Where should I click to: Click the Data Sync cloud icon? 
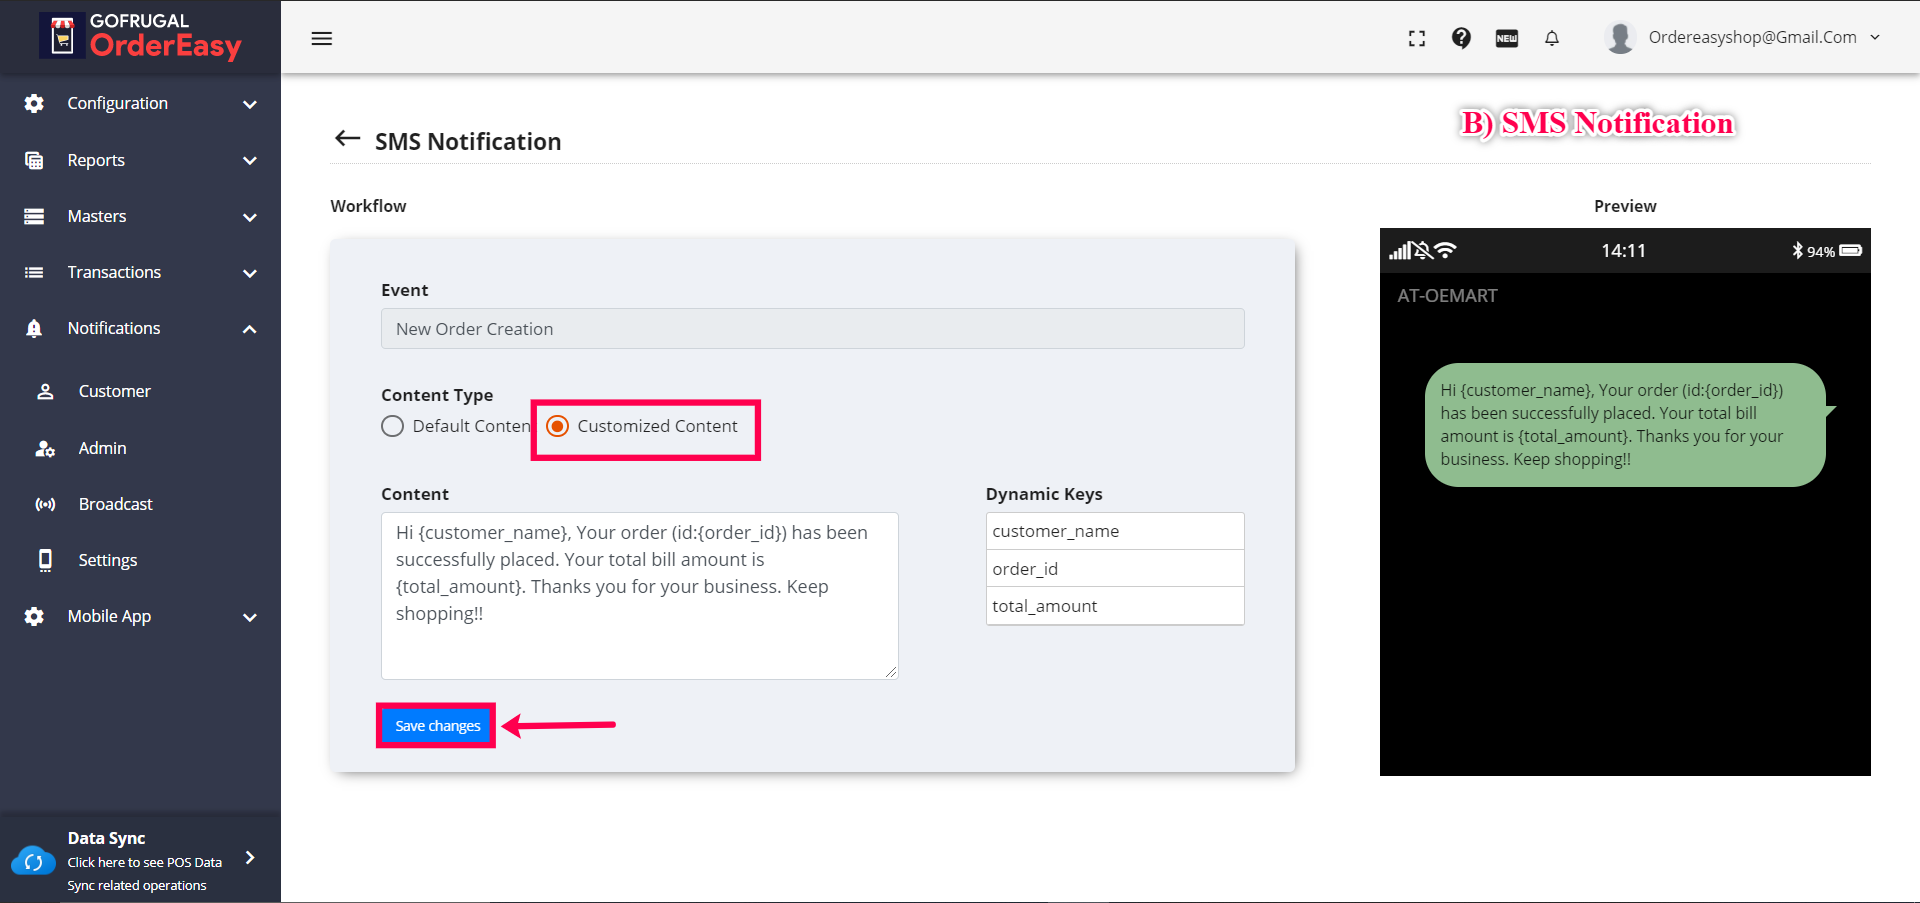[x=33, y=861]
